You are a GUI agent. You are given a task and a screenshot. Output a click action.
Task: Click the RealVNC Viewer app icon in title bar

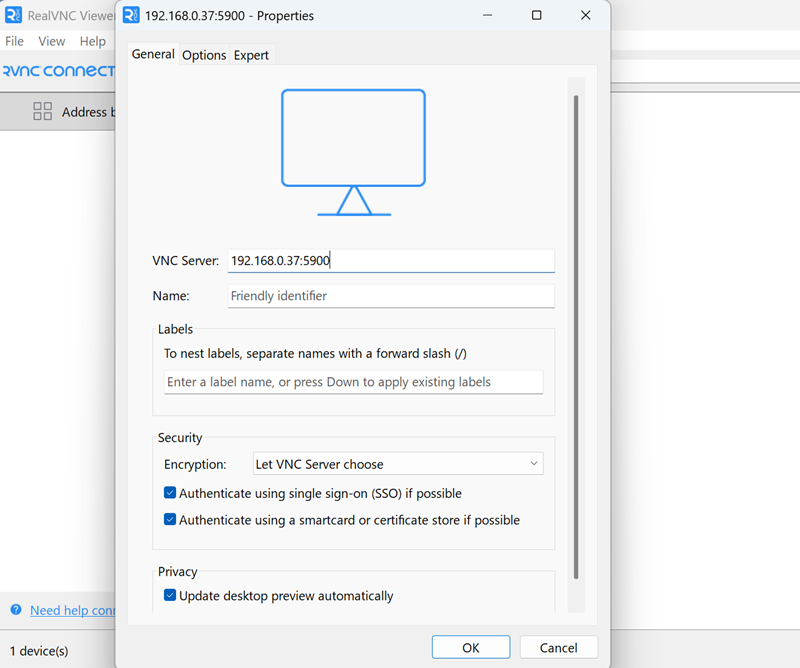tap(14, 15)
